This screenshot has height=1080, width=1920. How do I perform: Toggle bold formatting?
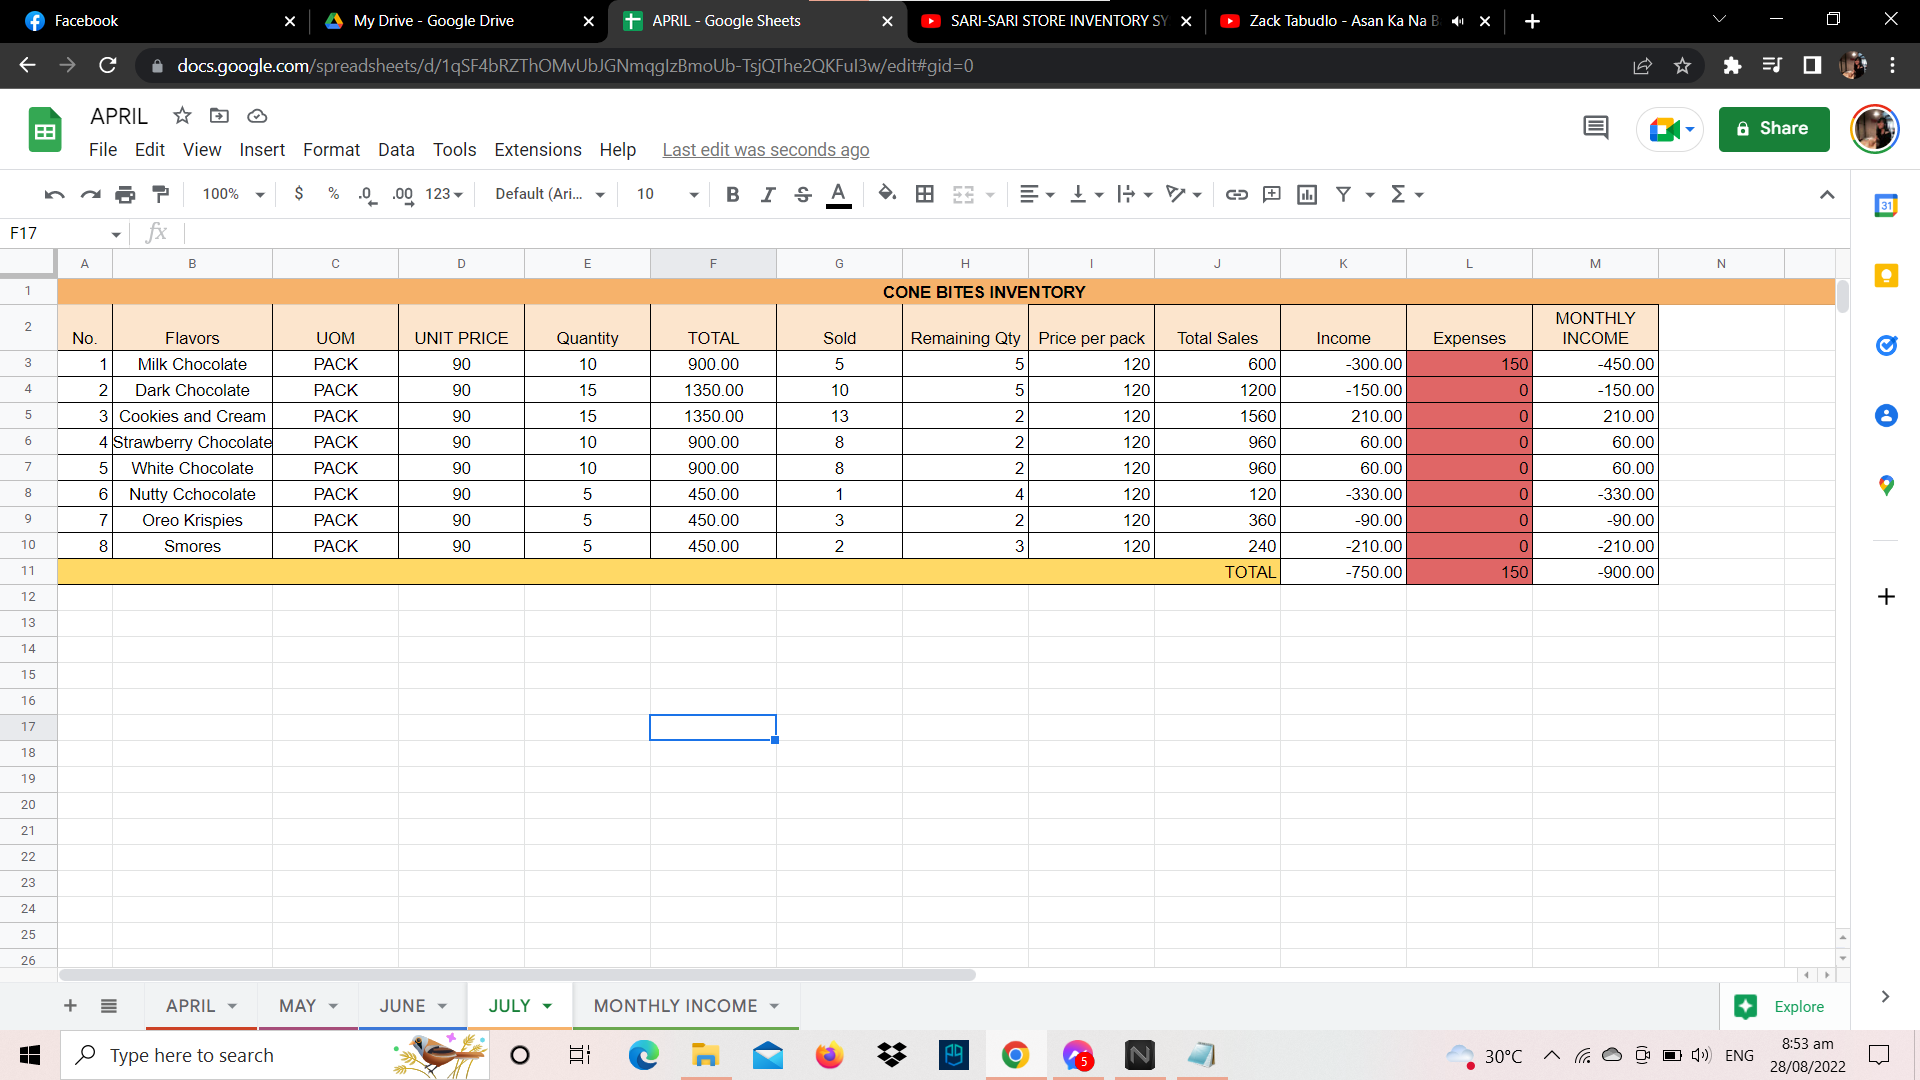click(x=732, y=194)
